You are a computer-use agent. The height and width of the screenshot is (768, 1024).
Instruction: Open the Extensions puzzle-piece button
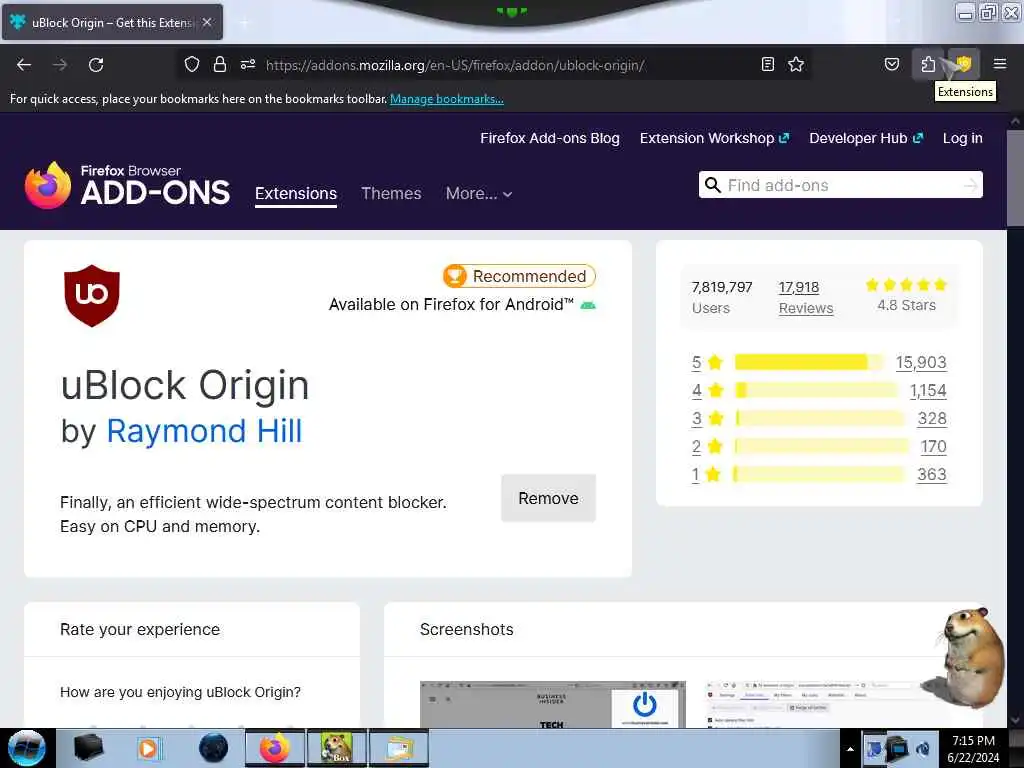click(928, 64)
